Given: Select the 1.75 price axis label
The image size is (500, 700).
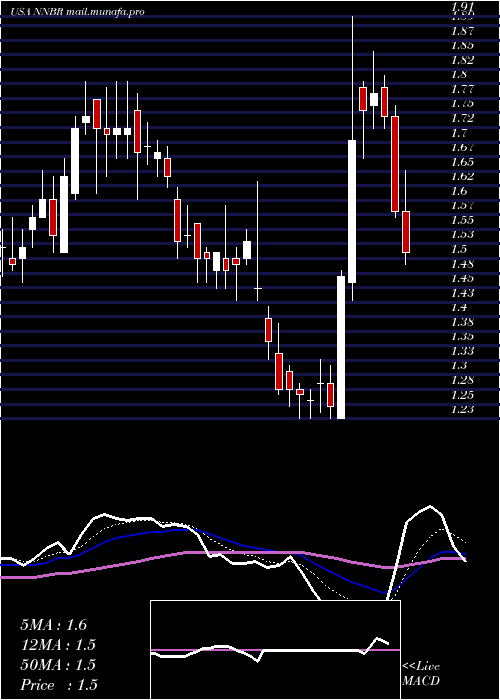Looking at the screenshot, I should (x=462, y=104).
